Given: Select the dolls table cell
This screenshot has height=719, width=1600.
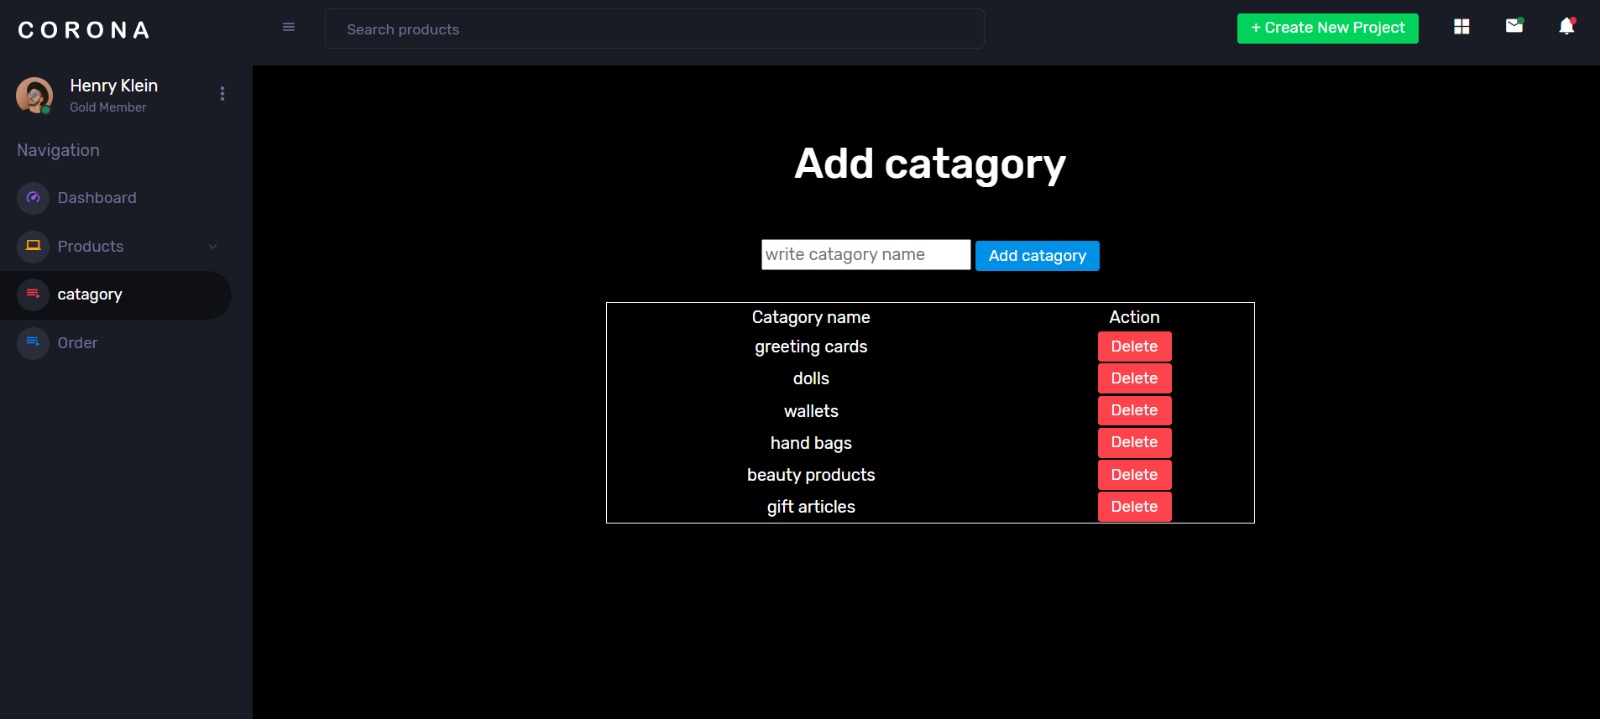Looking at the screenshot, I should (811, 378).
